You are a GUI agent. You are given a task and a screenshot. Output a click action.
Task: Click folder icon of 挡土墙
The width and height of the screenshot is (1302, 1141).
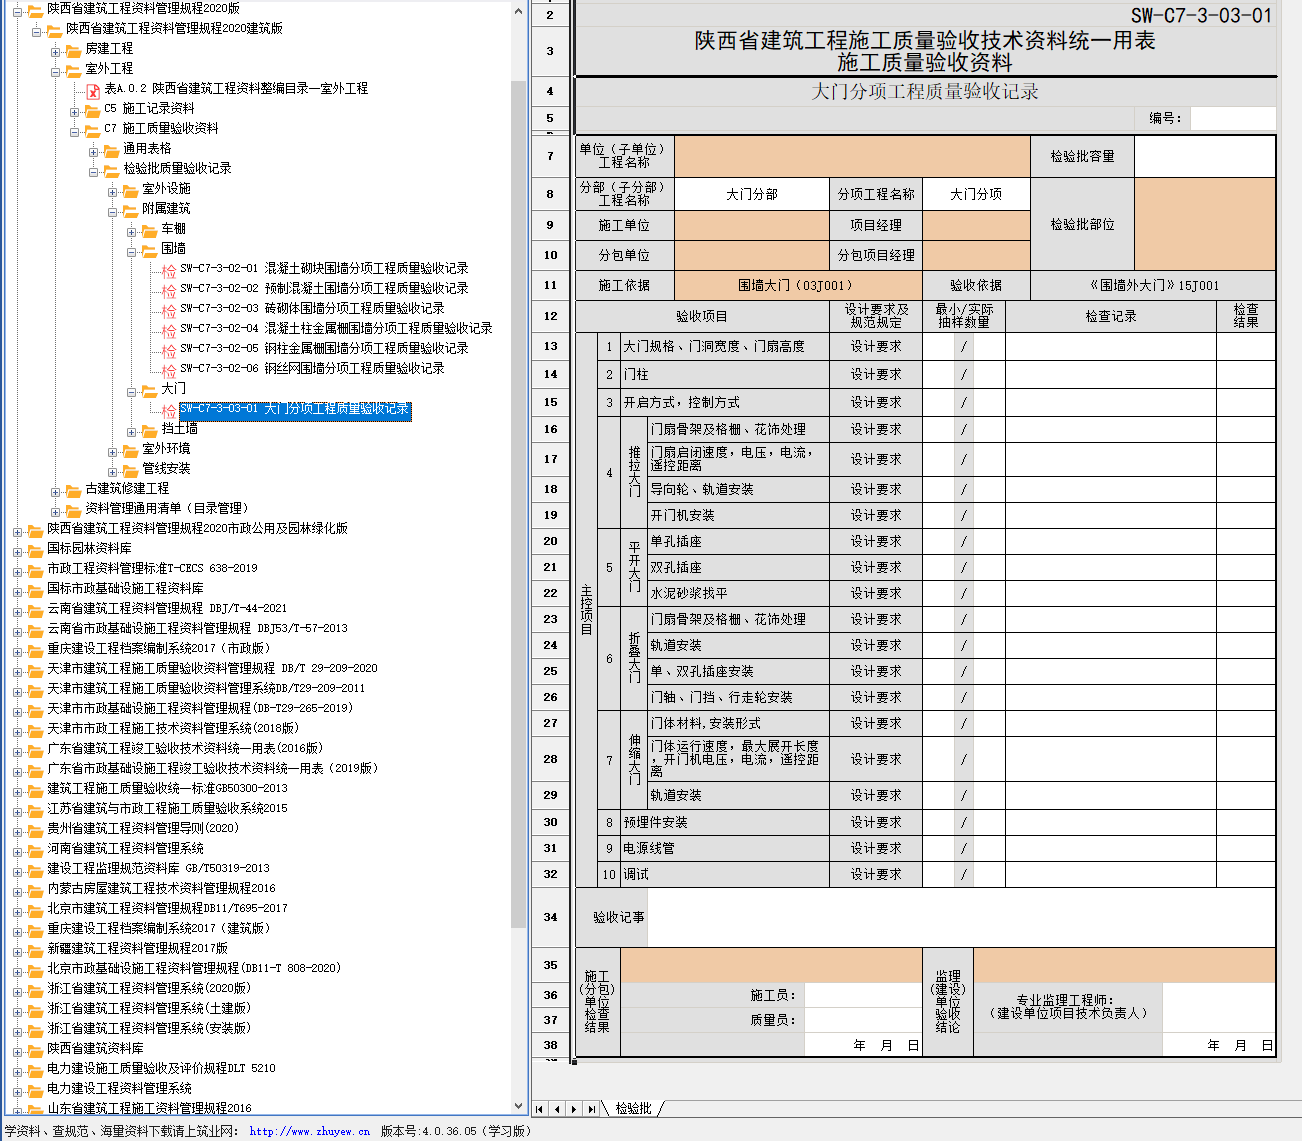[x=149, y=429]
